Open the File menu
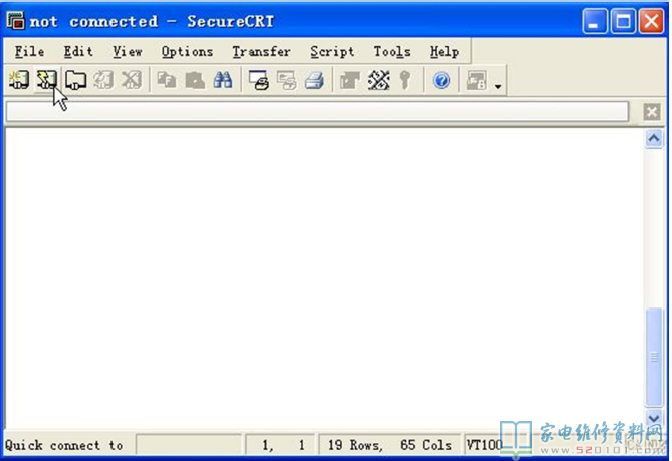 [x=29, y=51]
